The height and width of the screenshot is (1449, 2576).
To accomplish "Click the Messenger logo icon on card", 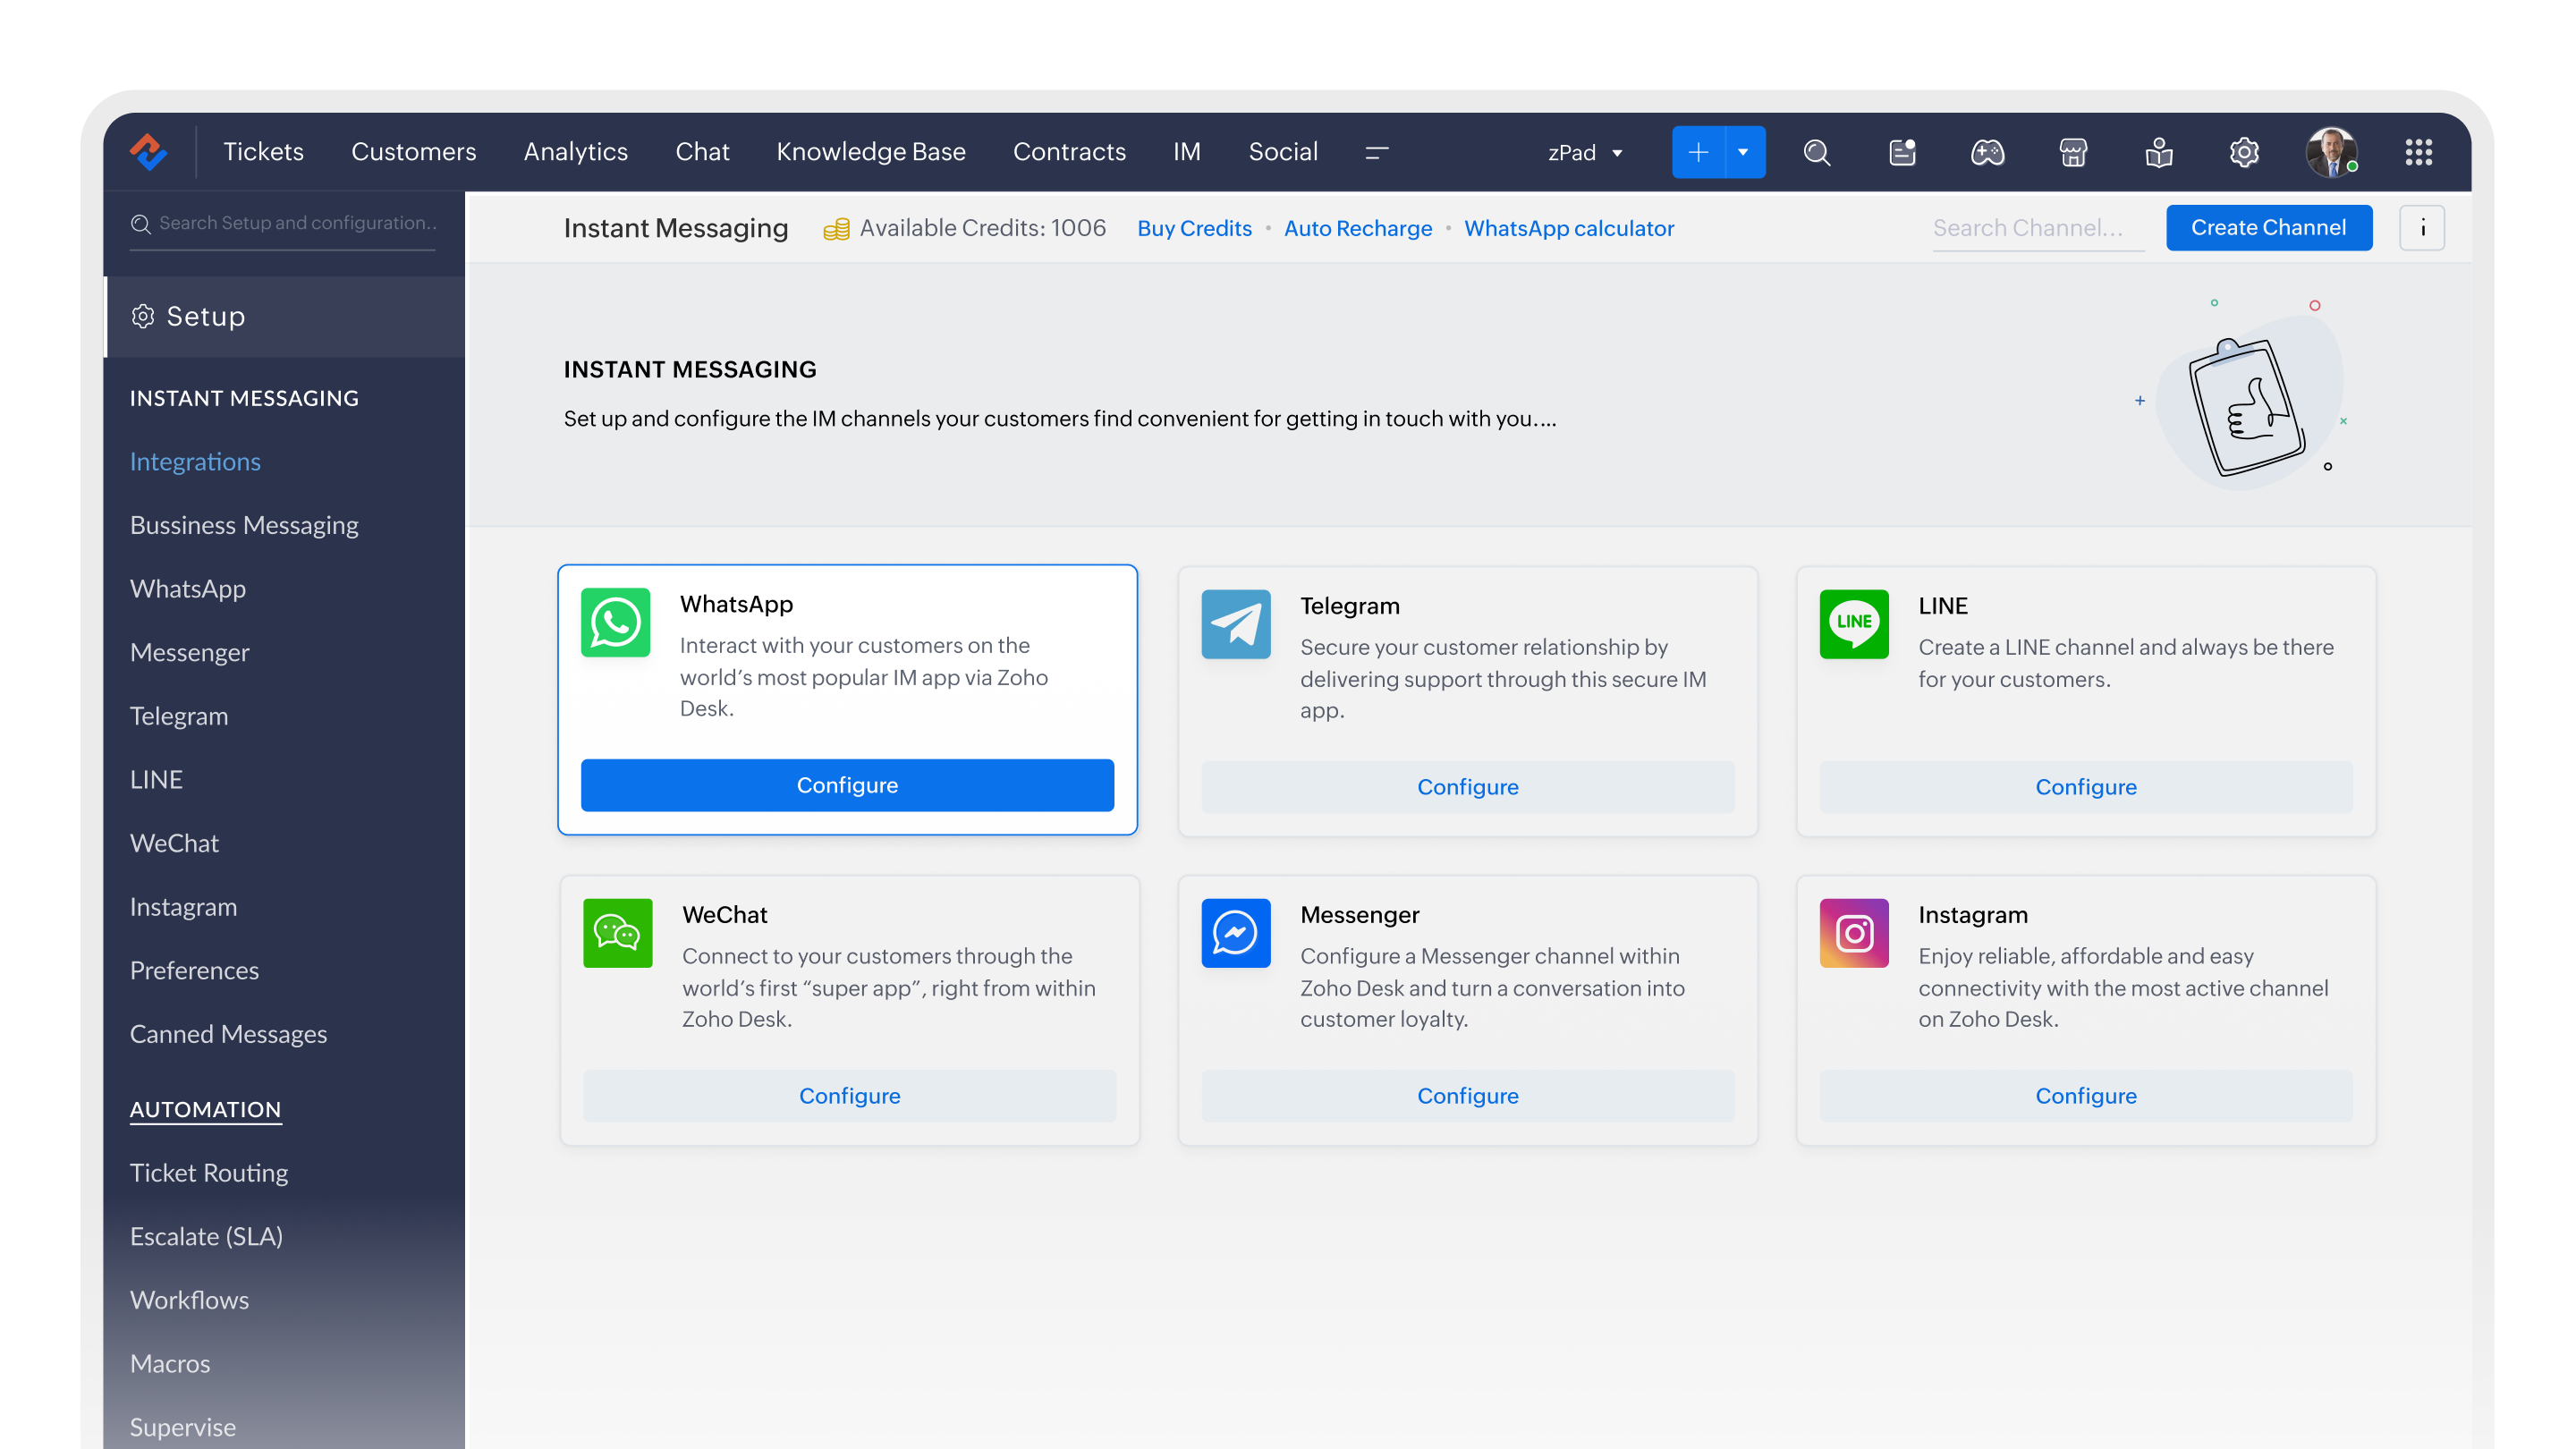I will [x=1236, y=933].
